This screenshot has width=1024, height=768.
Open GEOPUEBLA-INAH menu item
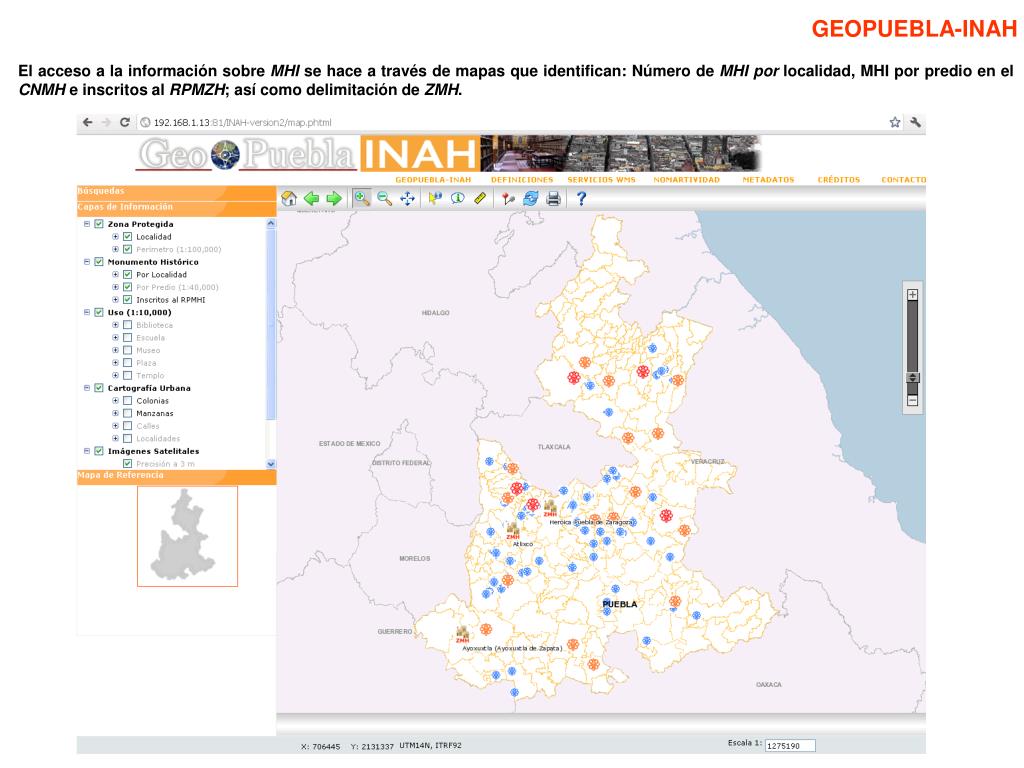(433, 180)
